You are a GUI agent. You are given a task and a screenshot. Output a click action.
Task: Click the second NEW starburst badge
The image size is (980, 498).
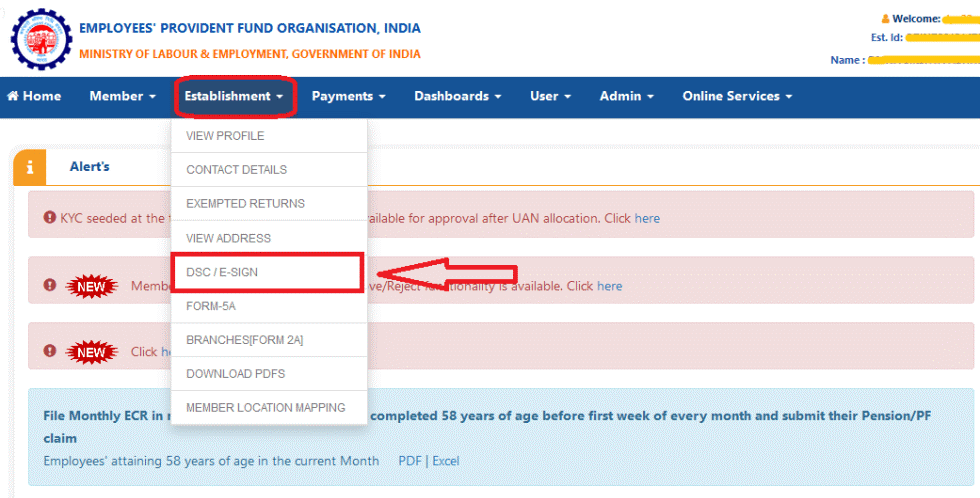click(x=91, y=352)
